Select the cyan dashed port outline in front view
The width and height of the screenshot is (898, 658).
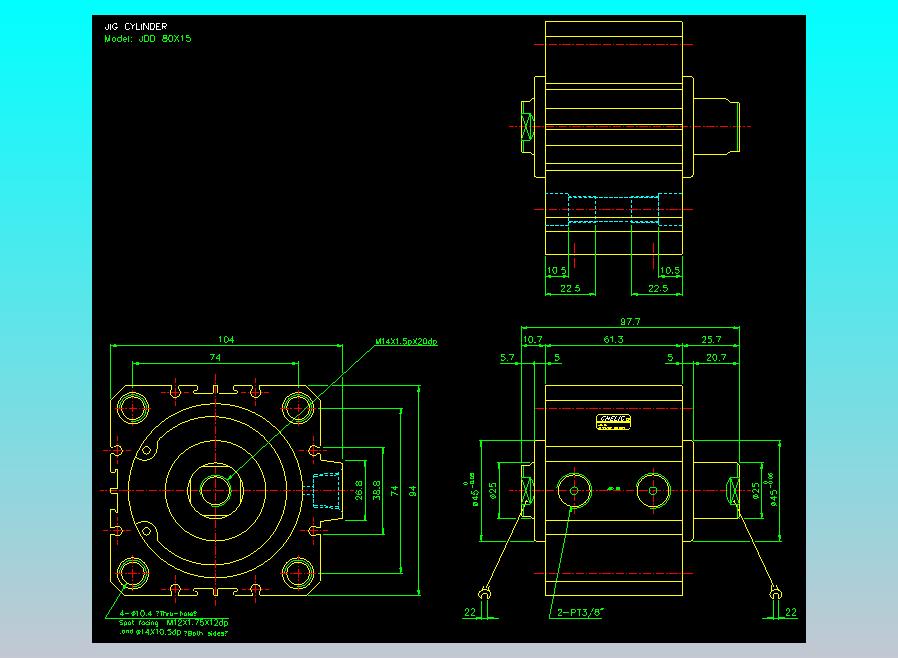(x=326, y=490)
